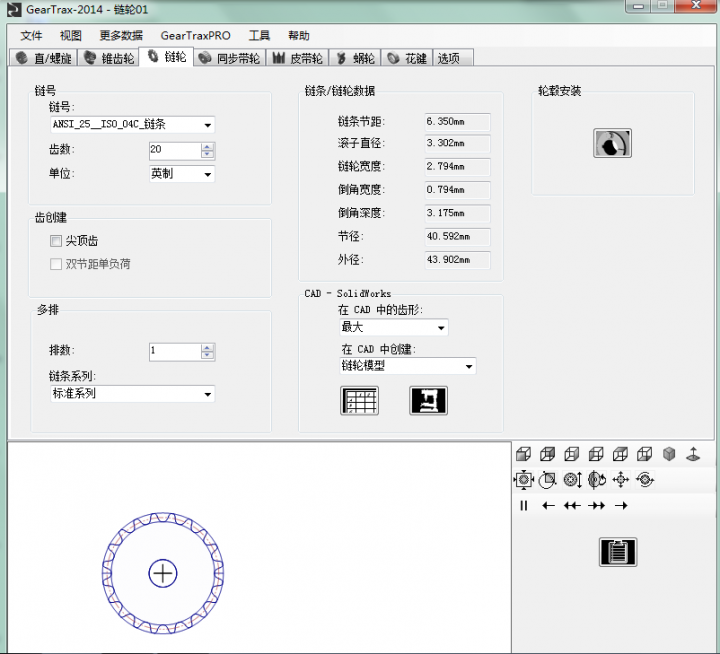Click the data table icon under CAD section
The image size is (720, 654).
point(359,400)
